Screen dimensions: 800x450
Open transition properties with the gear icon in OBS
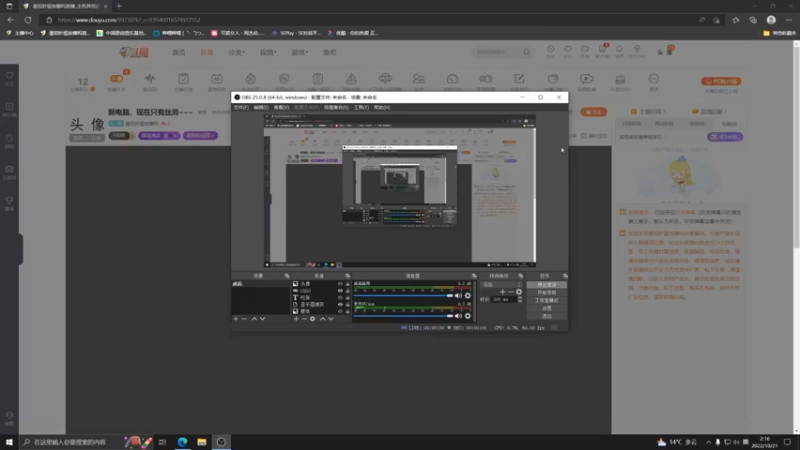click(519, 292)
